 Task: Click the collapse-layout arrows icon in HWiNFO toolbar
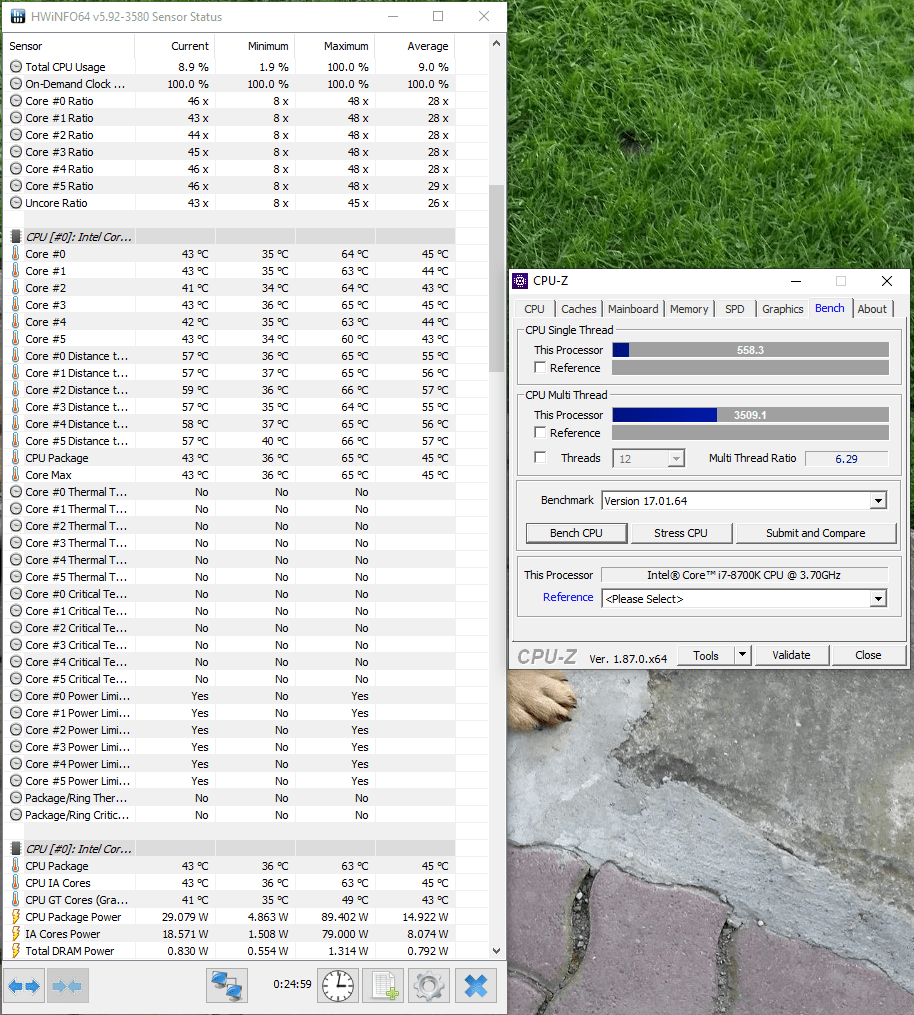click(x=68, y=986)
